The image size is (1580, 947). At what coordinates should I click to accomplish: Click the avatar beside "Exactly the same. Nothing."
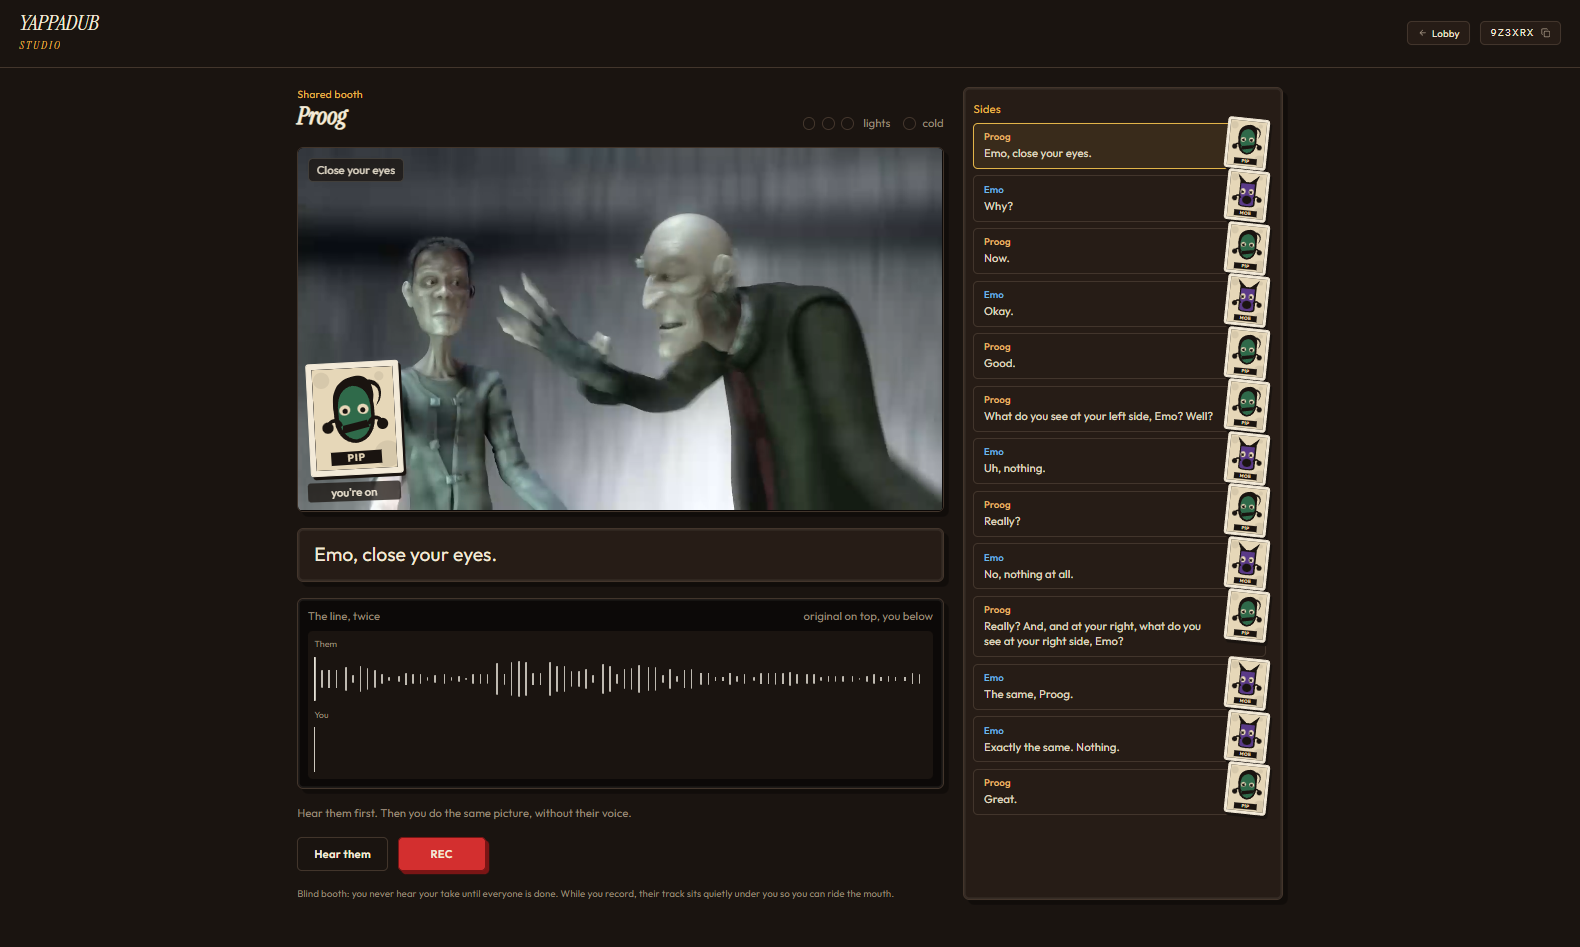[x=1247, y=737]
